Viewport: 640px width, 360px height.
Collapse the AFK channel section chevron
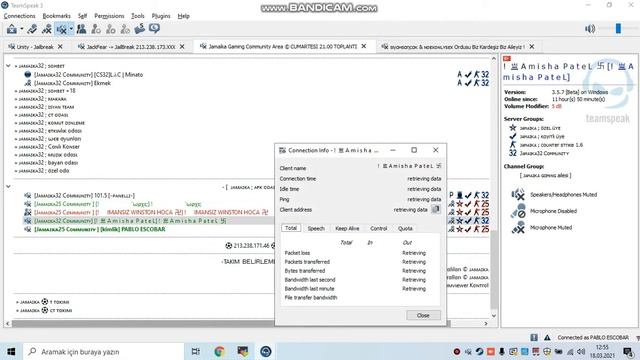click(8, 187)
